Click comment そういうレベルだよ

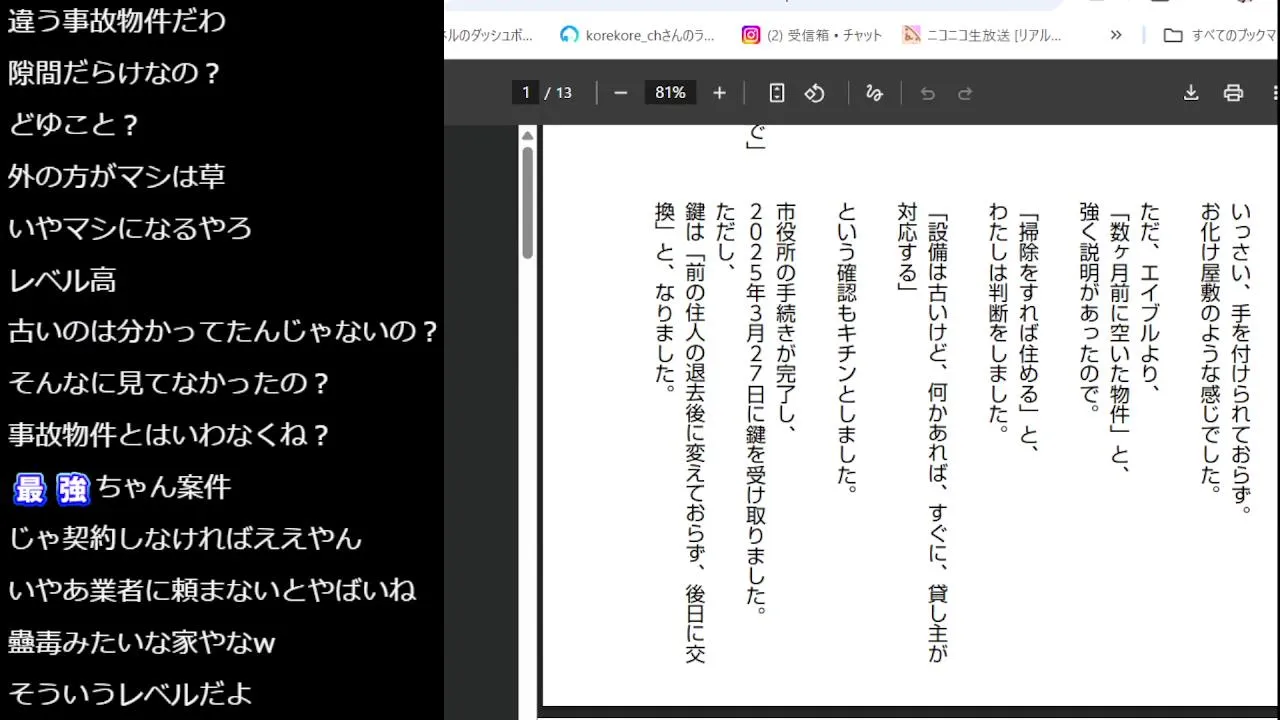pyautogui.click(x=130, y=695)
